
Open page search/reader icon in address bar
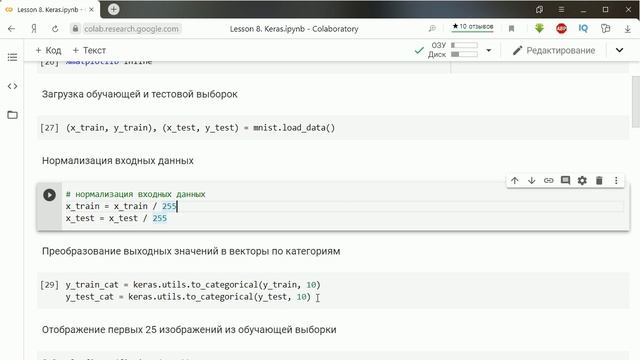click(432, 29)
